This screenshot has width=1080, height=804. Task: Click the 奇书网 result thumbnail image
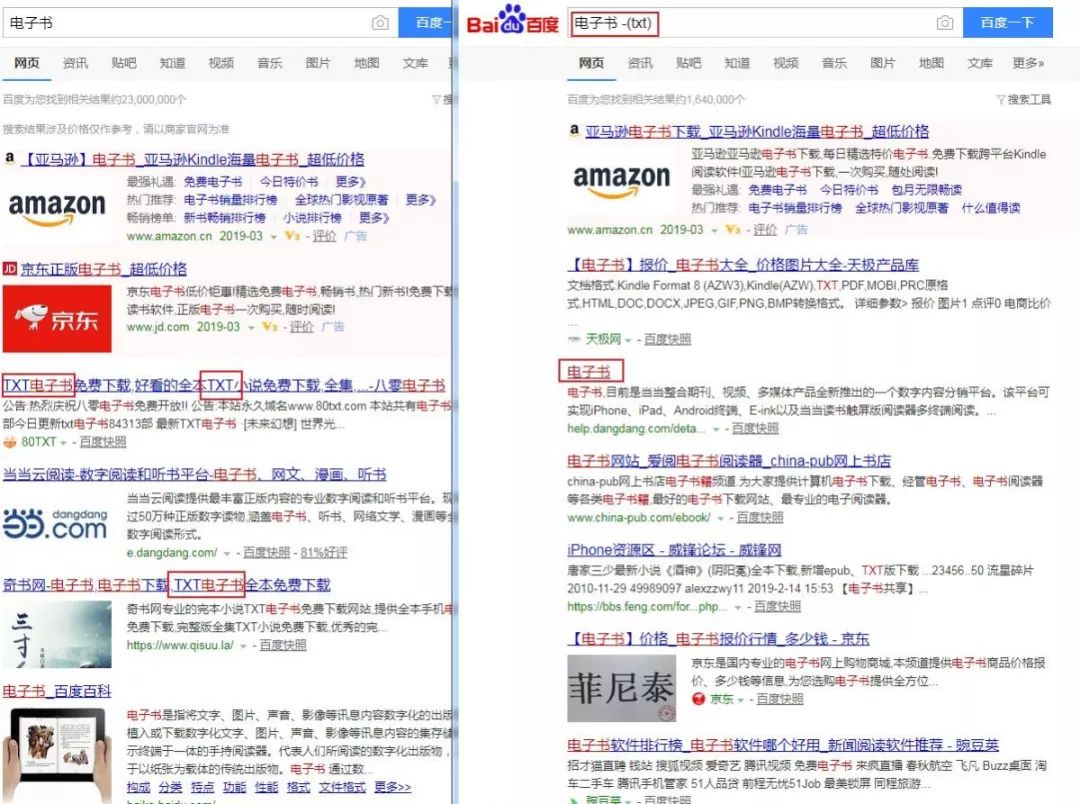point(57,635)
